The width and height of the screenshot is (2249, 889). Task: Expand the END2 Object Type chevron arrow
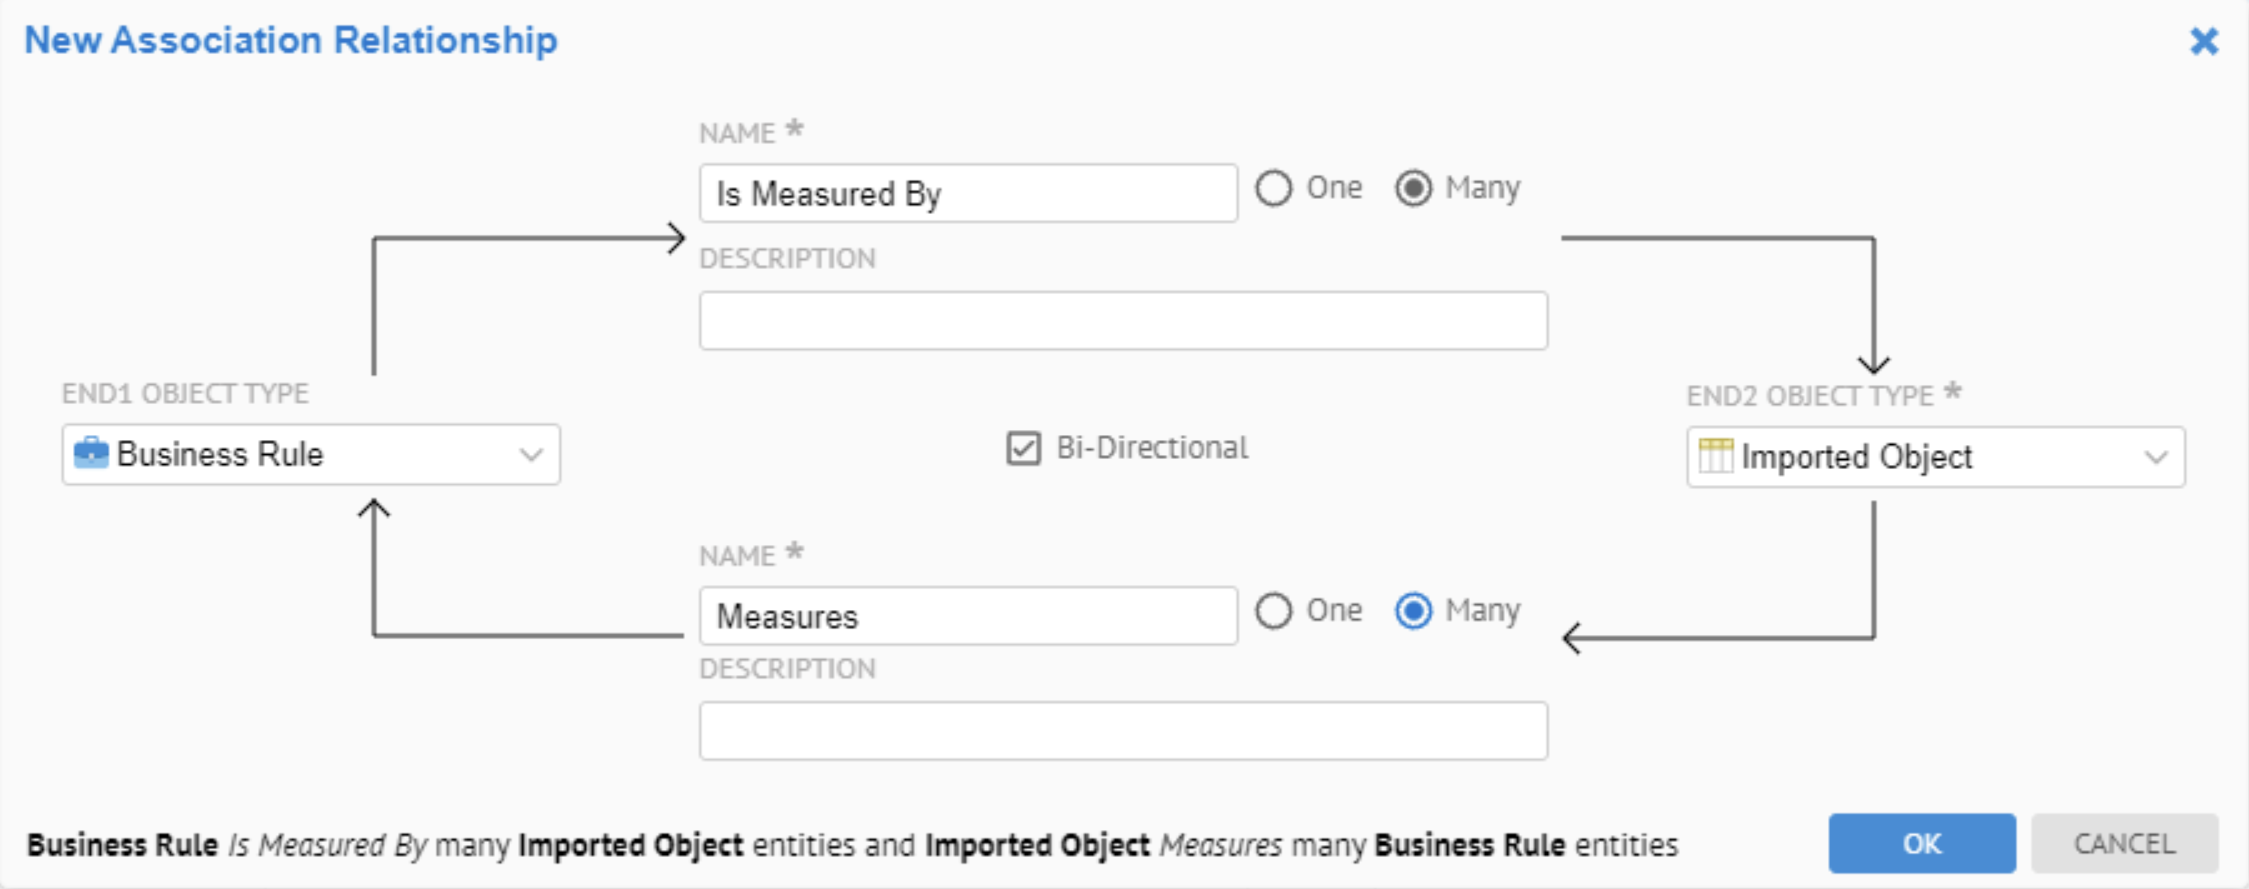2156,458
